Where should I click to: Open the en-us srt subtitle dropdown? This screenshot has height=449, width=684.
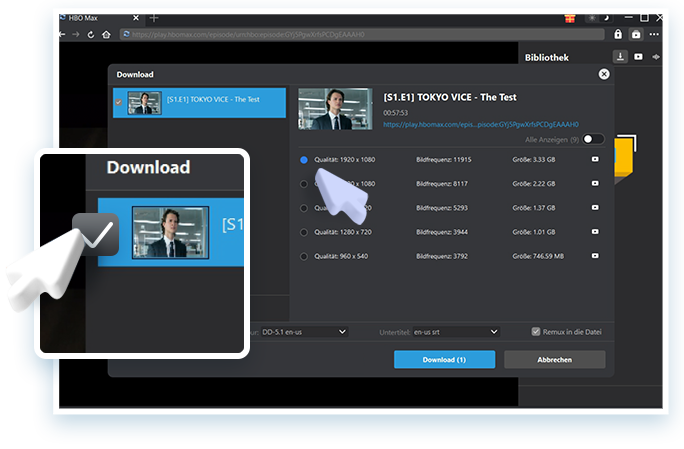pos(456,332)
